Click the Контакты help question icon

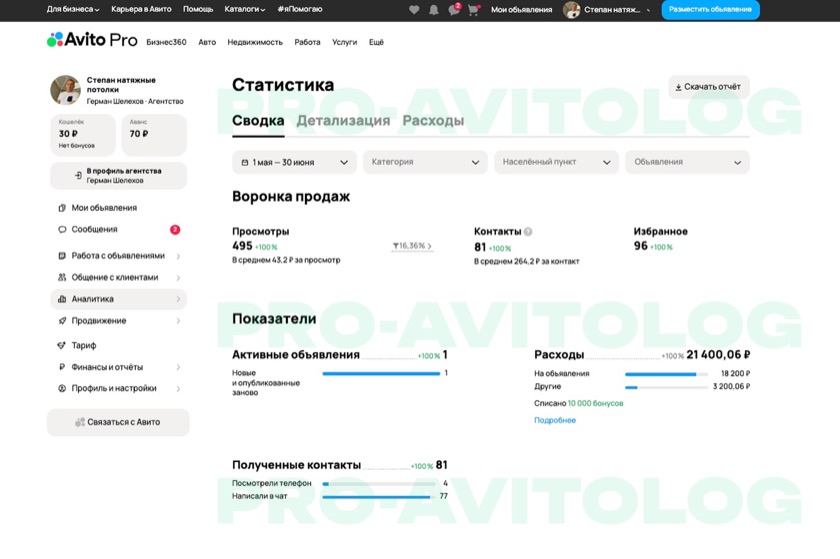click(x=528, y=232)
